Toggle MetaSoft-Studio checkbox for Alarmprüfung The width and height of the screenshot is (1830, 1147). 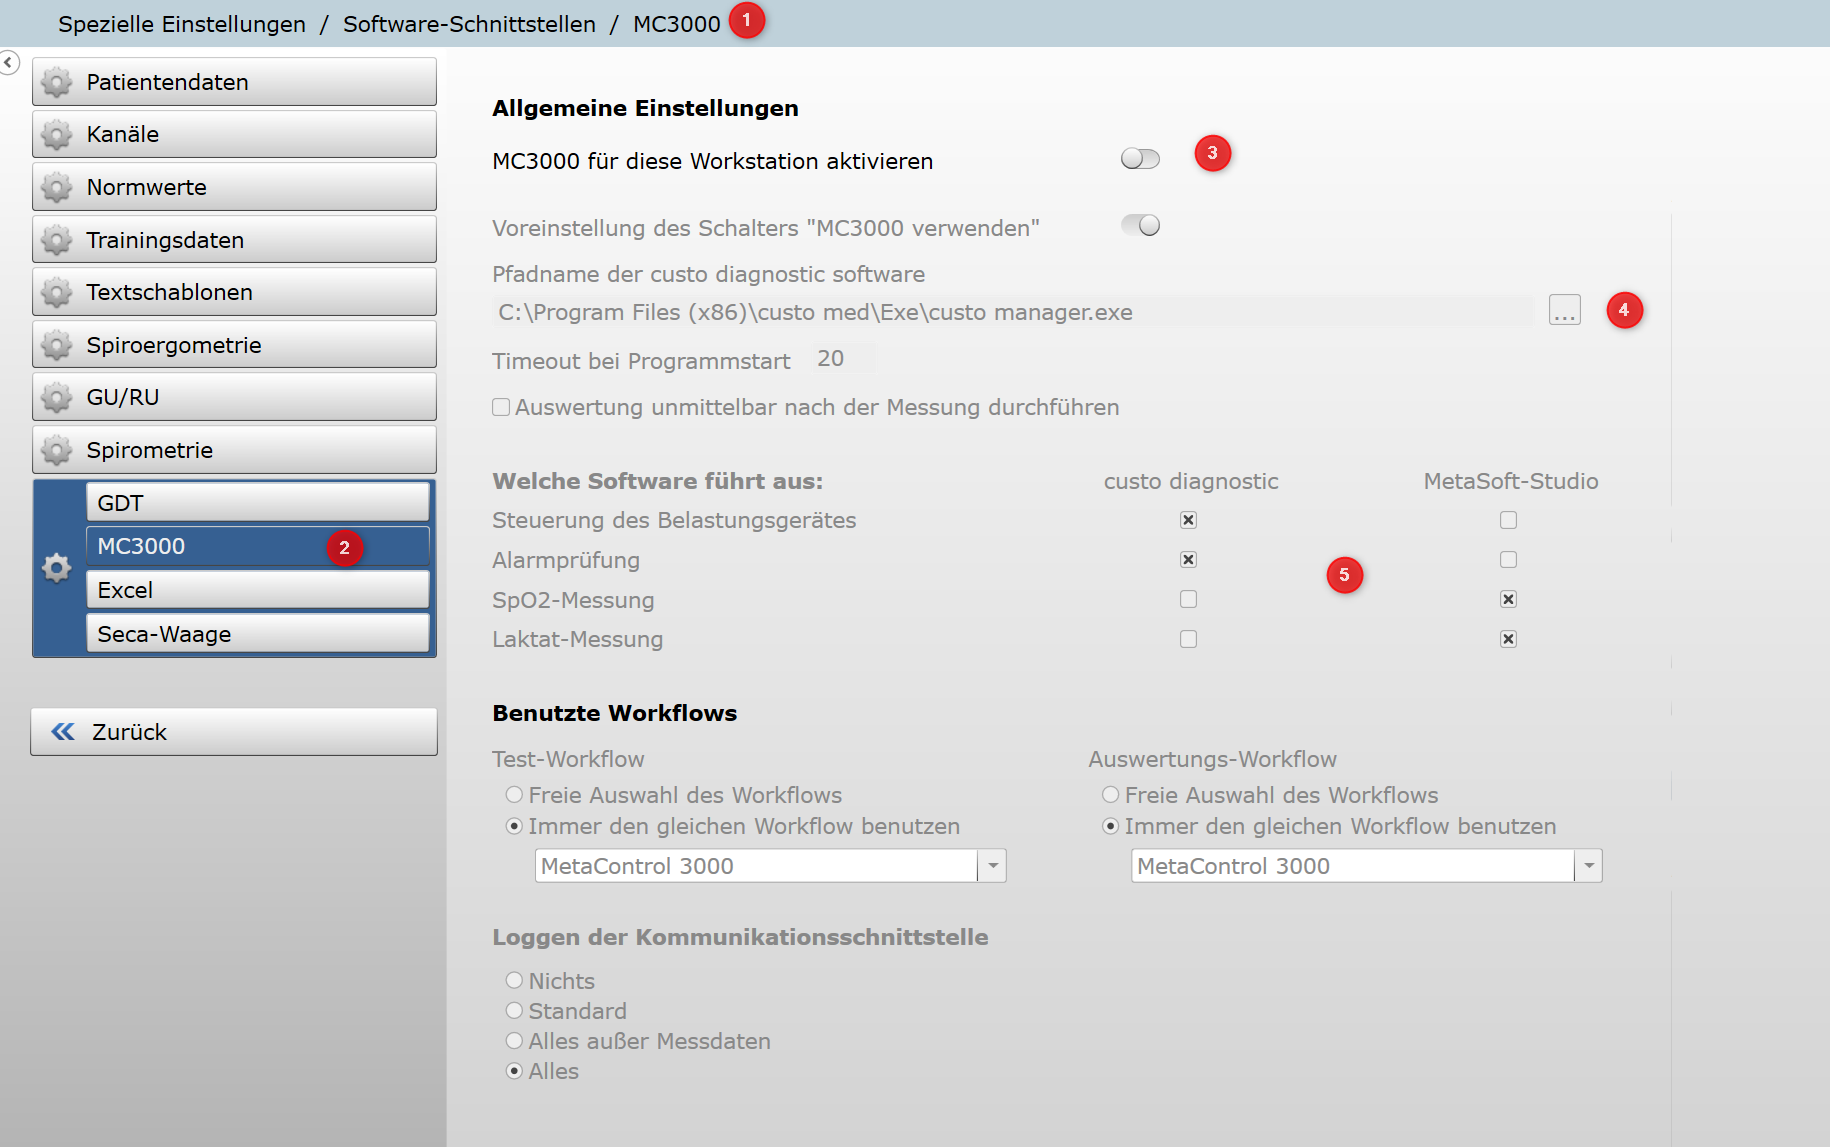1508,560
